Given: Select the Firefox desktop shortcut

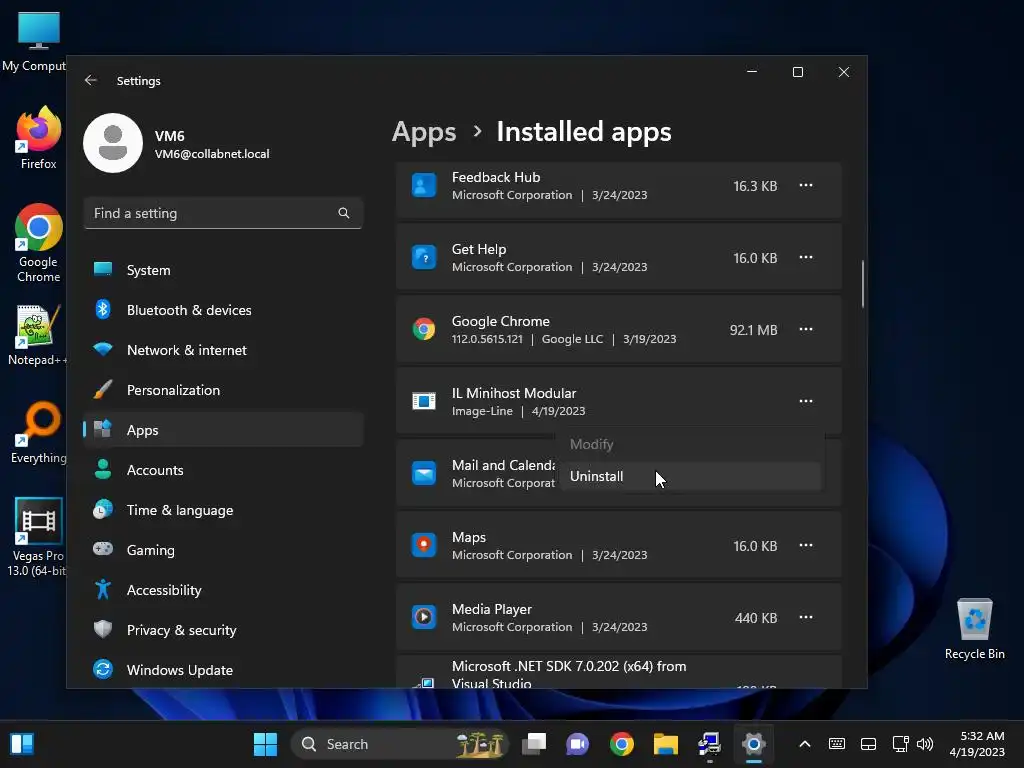Looking at the screenshot, I should pyautogui.click(x=39, y=138).
